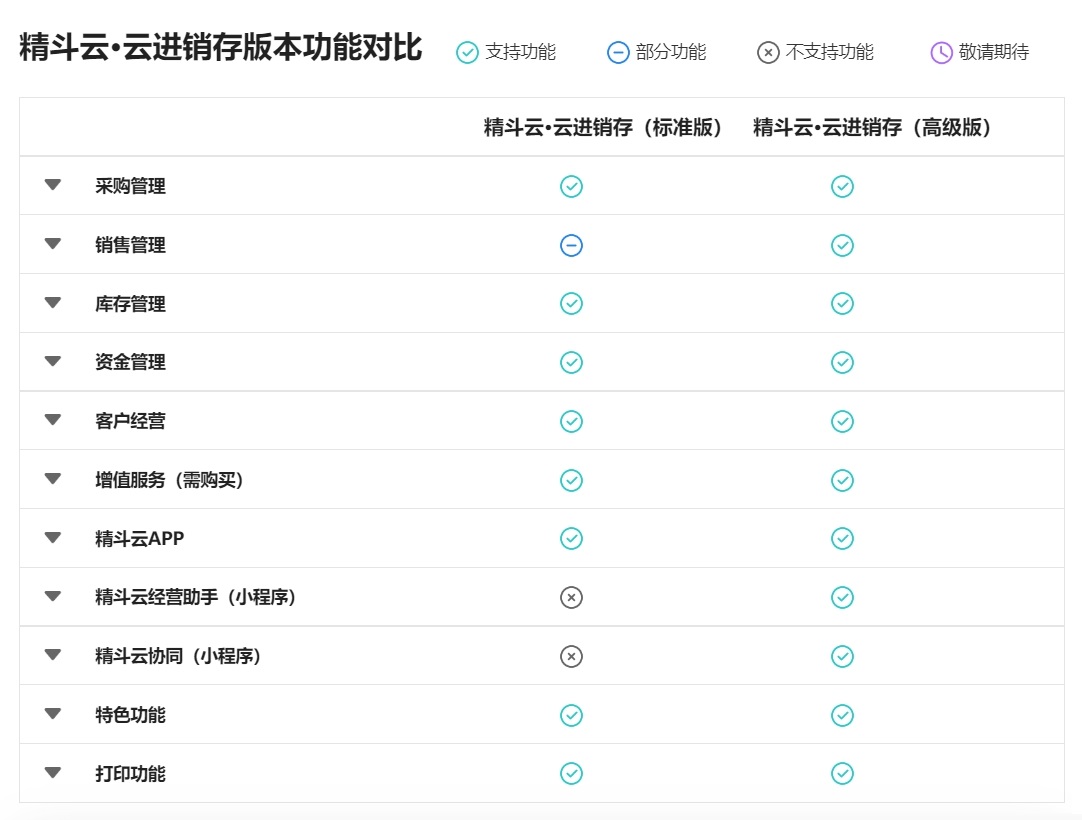
Task: Click the 支持功能 legend label
Action: [520, 52]
